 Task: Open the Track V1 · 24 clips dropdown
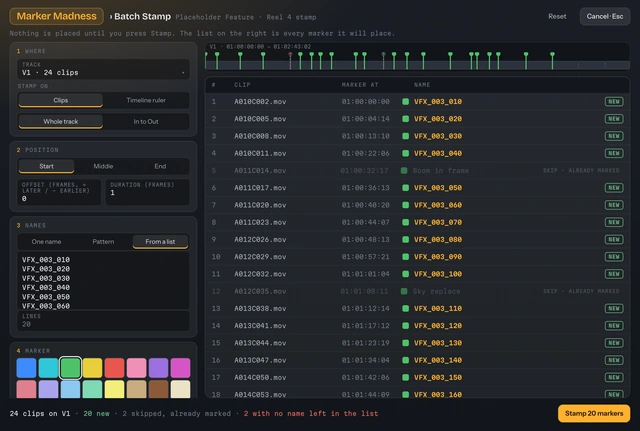click(103, 69)
